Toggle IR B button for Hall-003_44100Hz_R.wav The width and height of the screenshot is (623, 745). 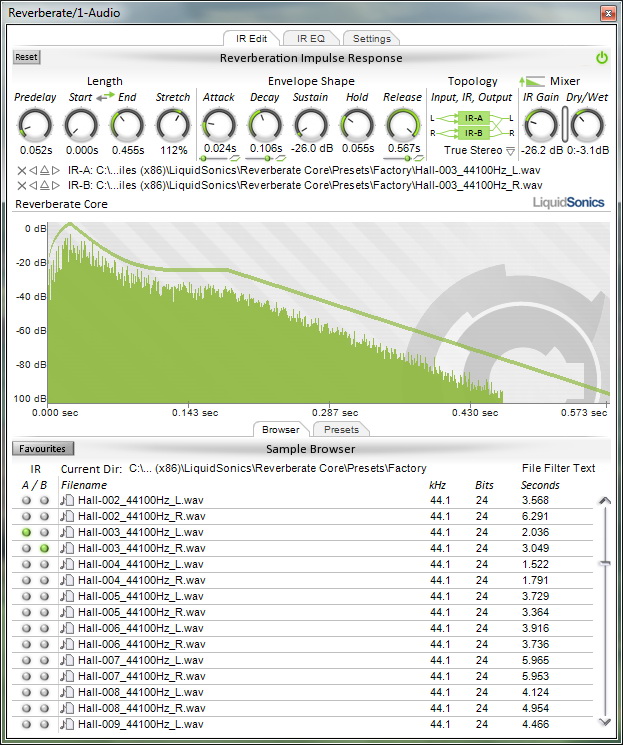pos(44,548)
